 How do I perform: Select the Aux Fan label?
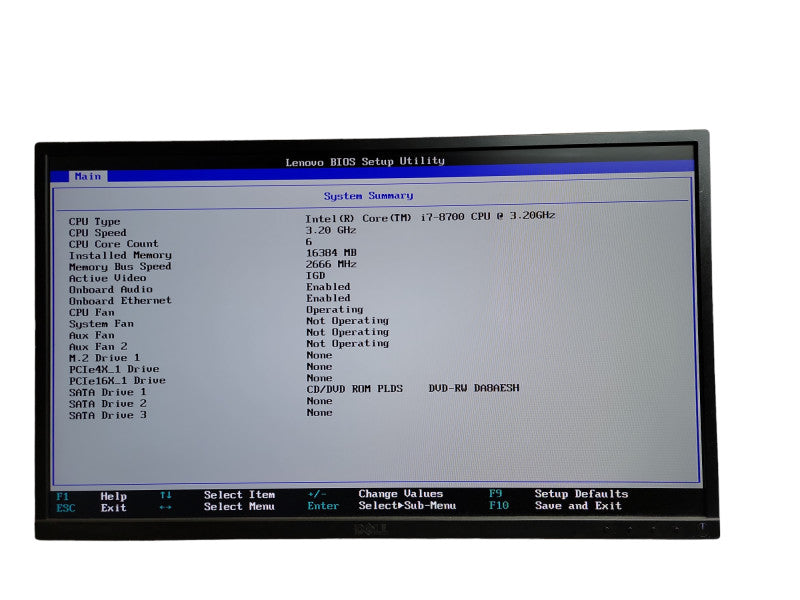point(92,335)
